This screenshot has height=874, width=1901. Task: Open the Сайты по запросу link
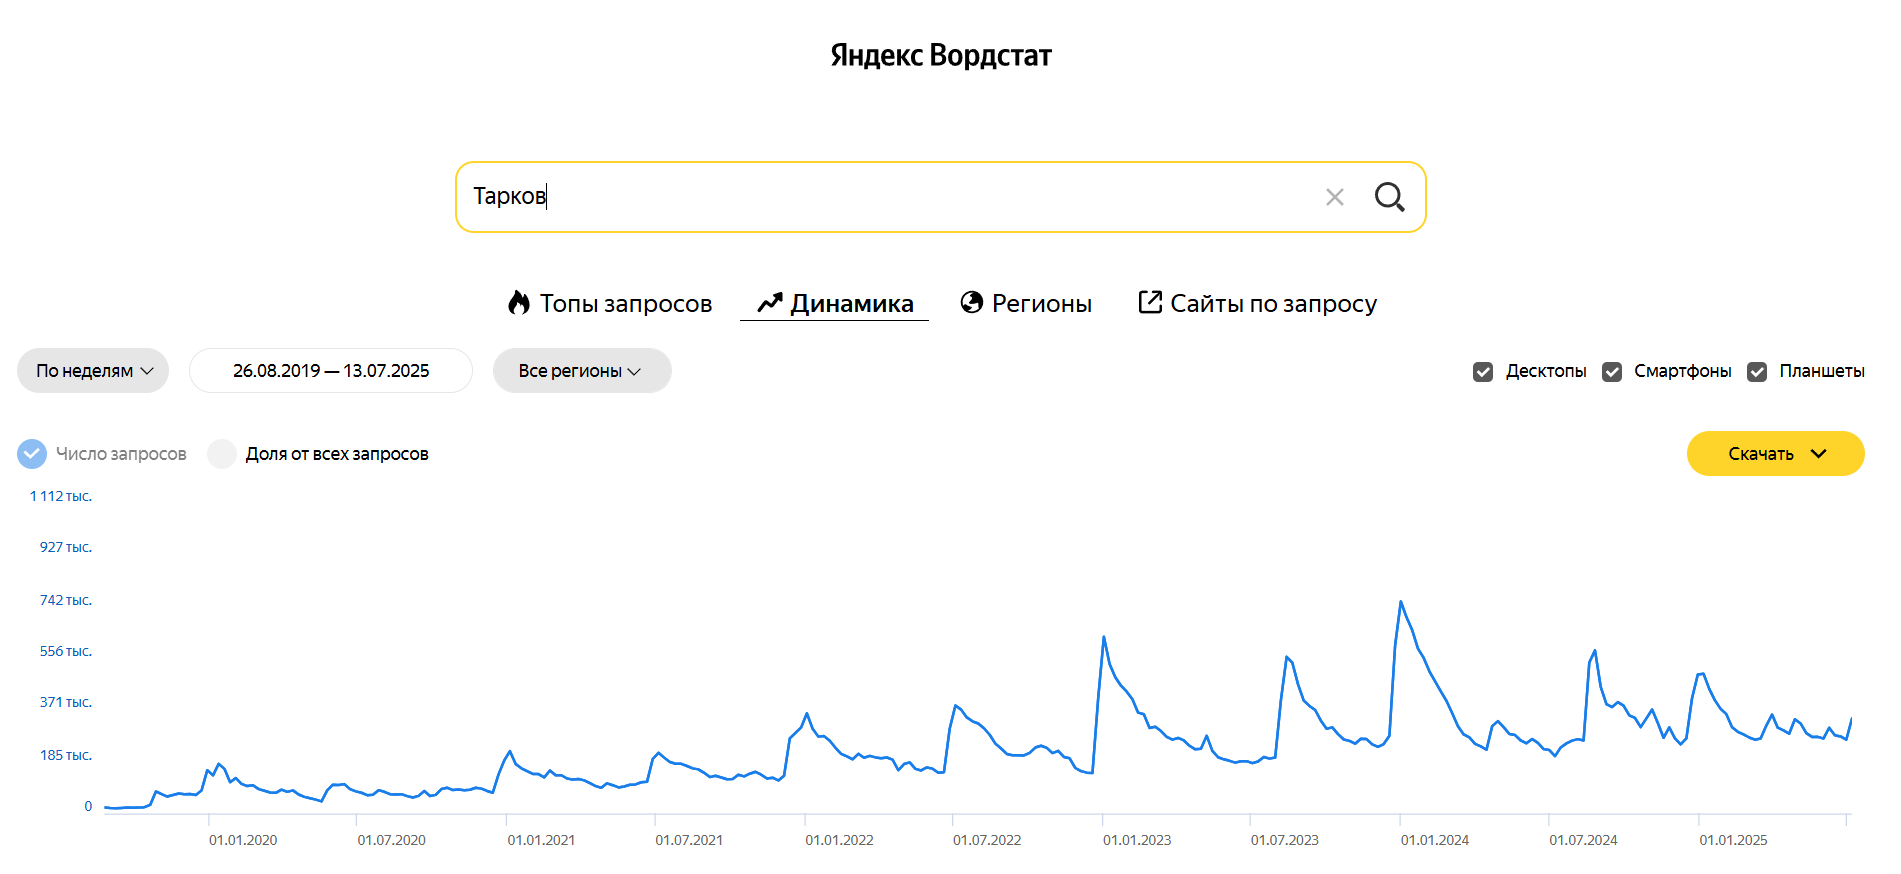tap(1273, 303)
